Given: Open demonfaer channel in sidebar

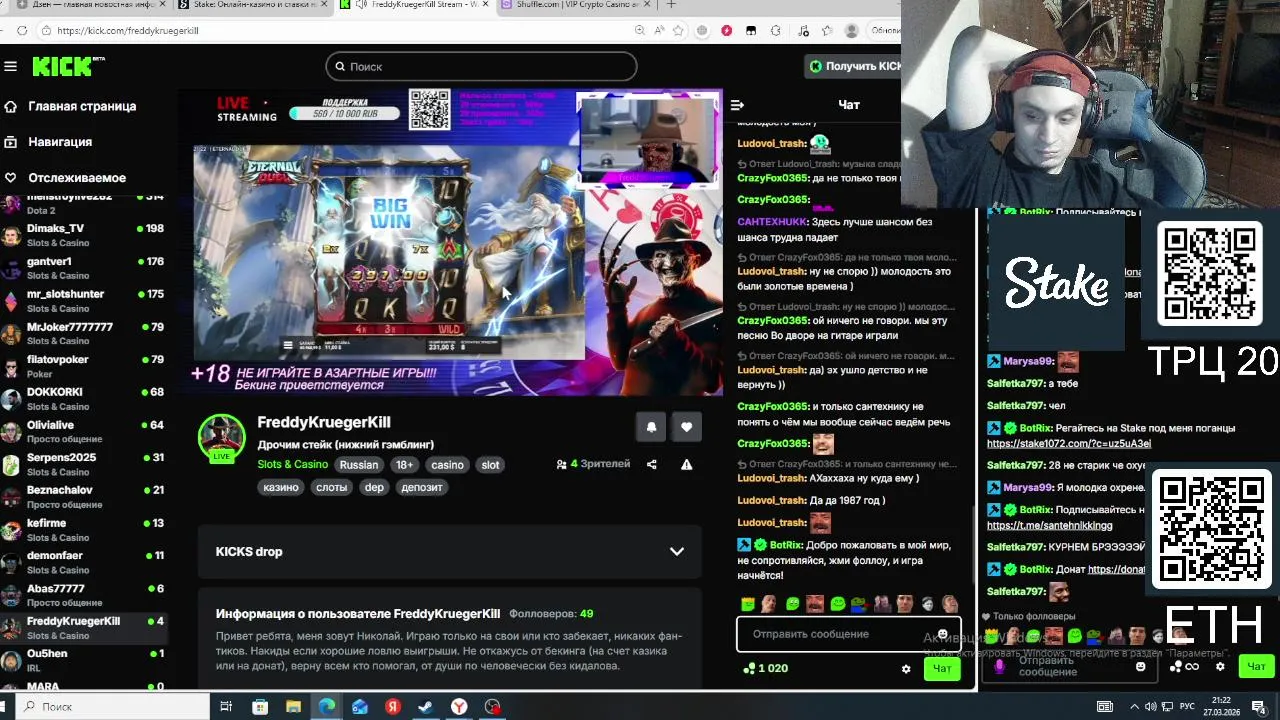Looking at the screenshot, I should (84, 562).
